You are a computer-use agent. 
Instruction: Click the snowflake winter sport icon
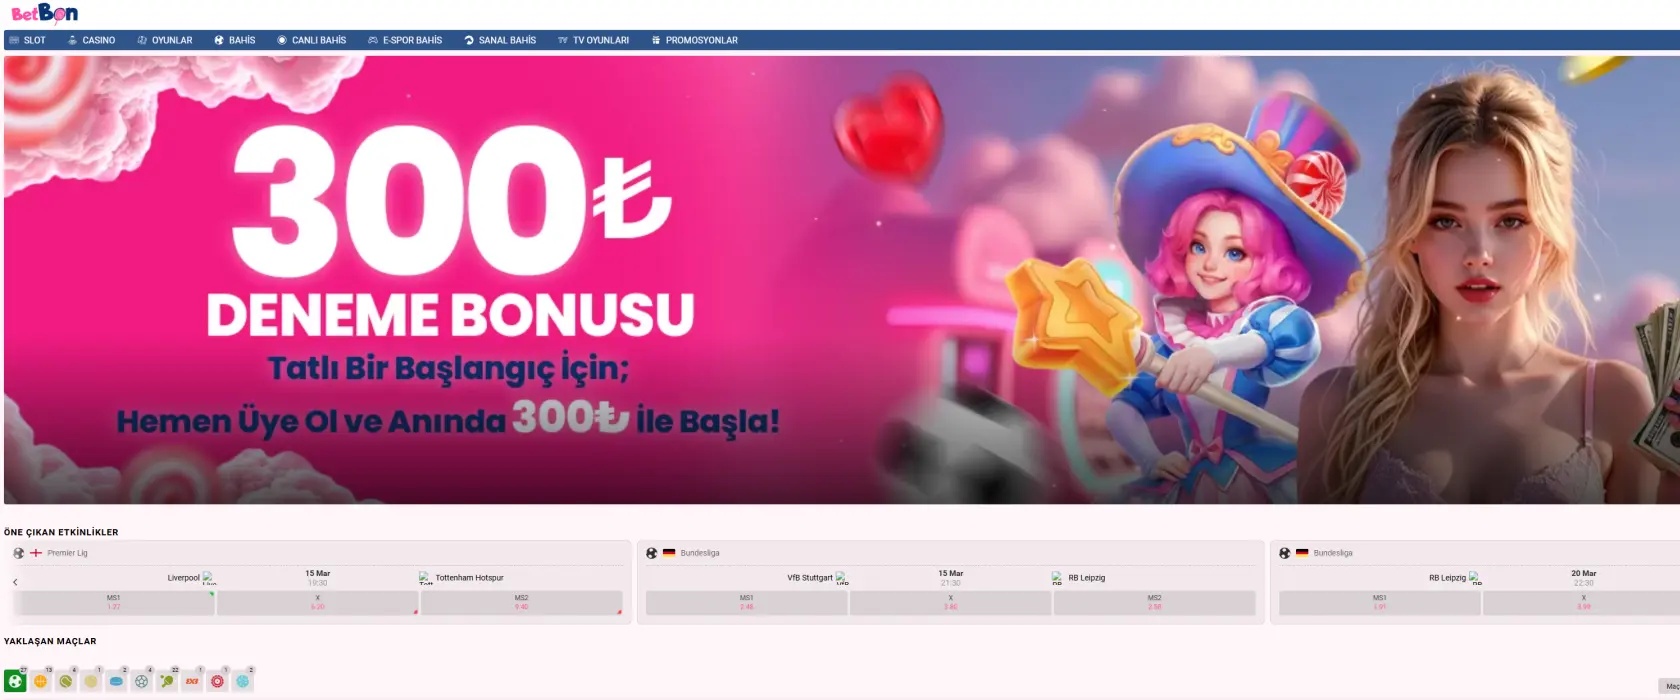click(x=243, y=681)
